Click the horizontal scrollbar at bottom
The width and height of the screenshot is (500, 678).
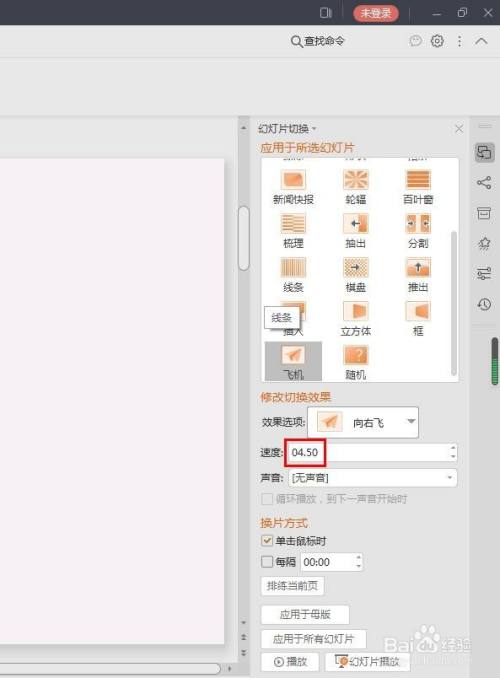[110, 668]
